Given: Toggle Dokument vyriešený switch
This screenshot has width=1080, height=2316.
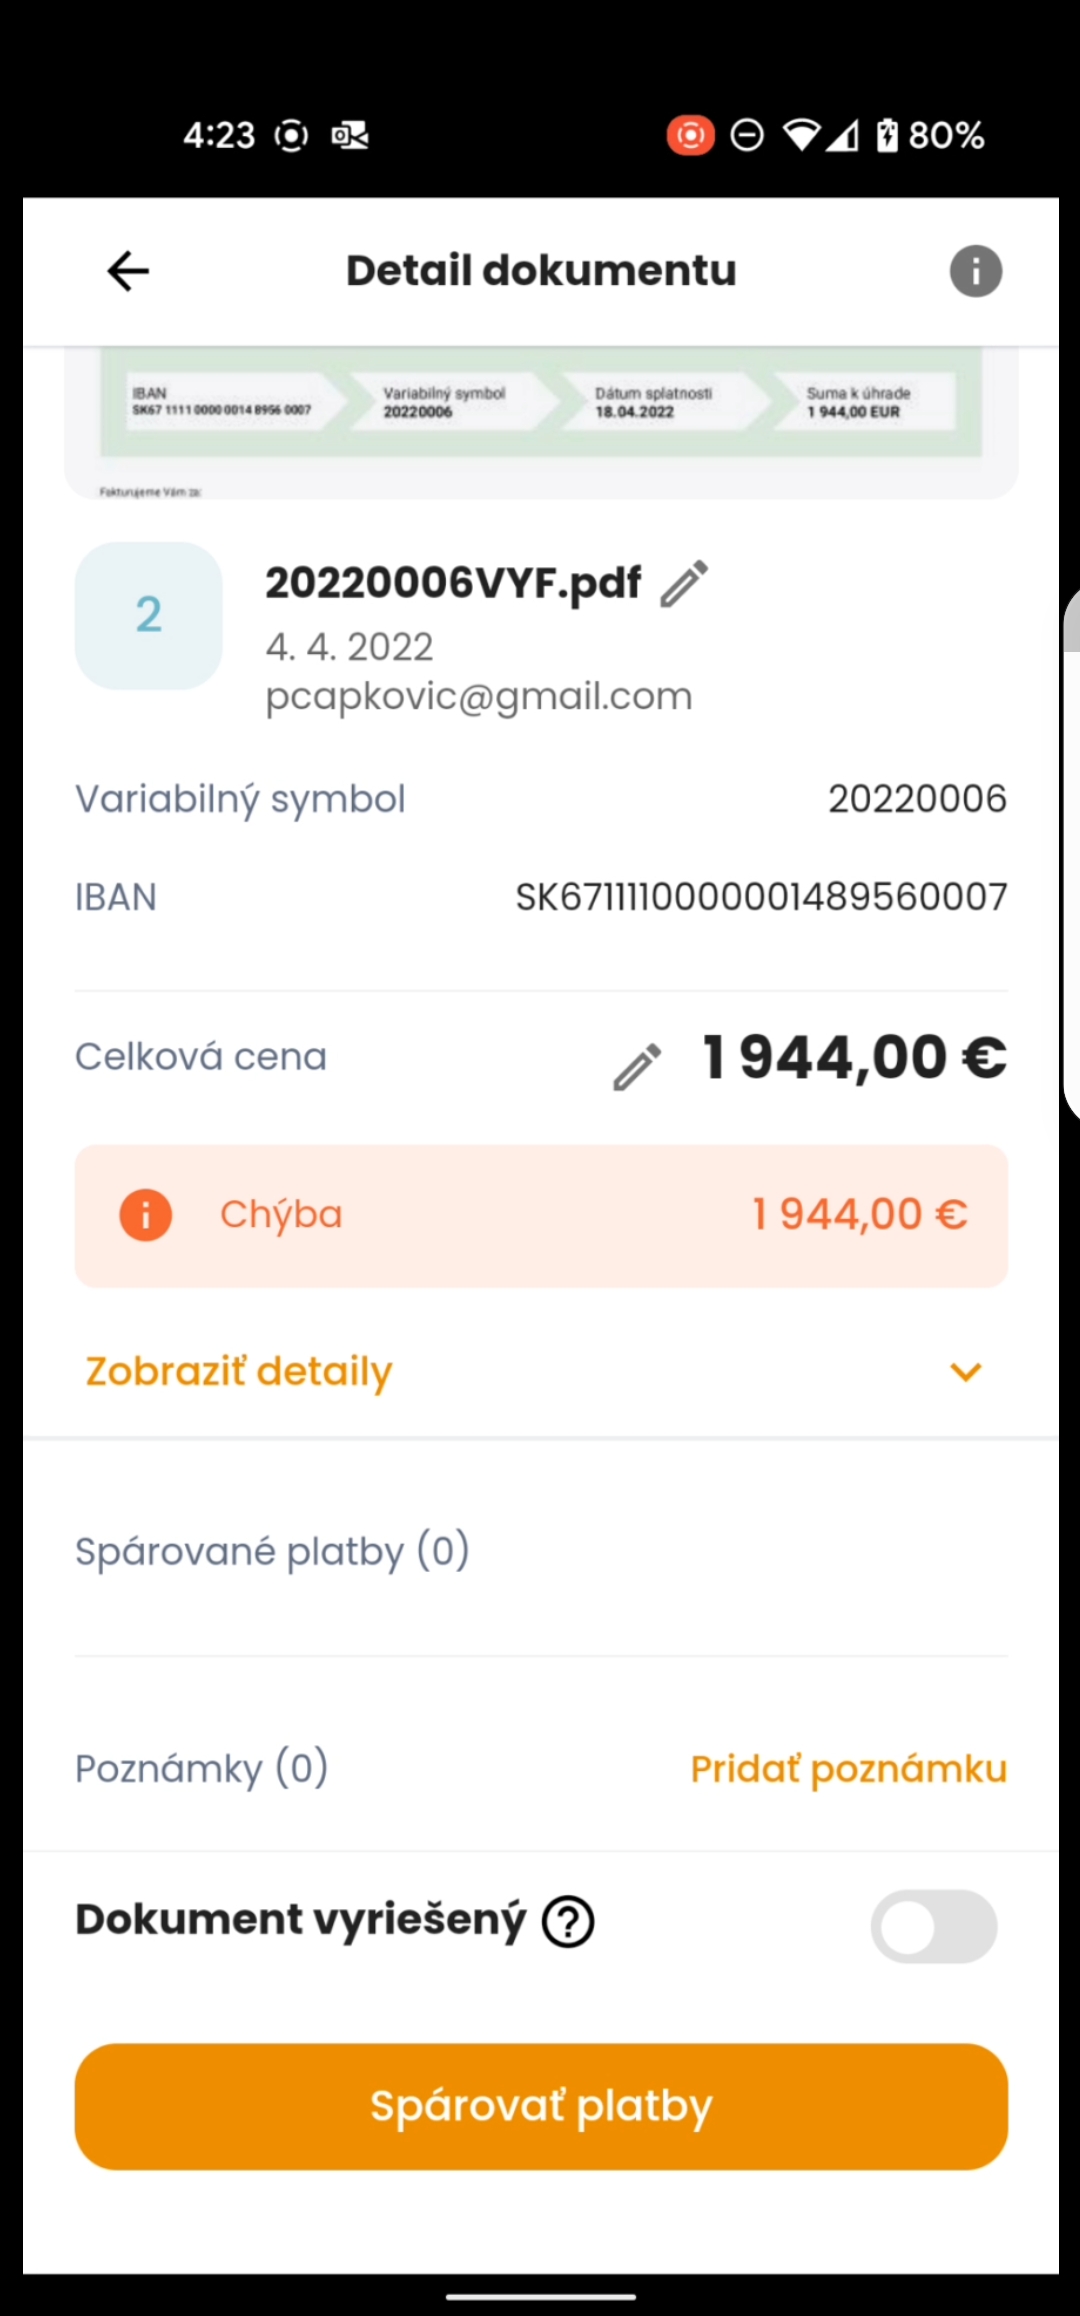Looking at the screenshot, I should pos(933,1926).
